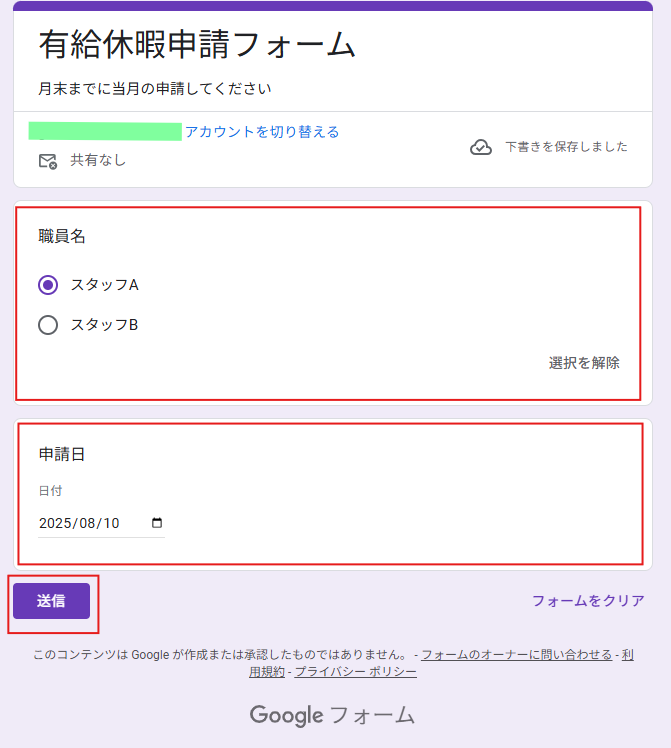Click the 共有なし label
The height and width of the screenshot is (748, 671).
(98, 160)
